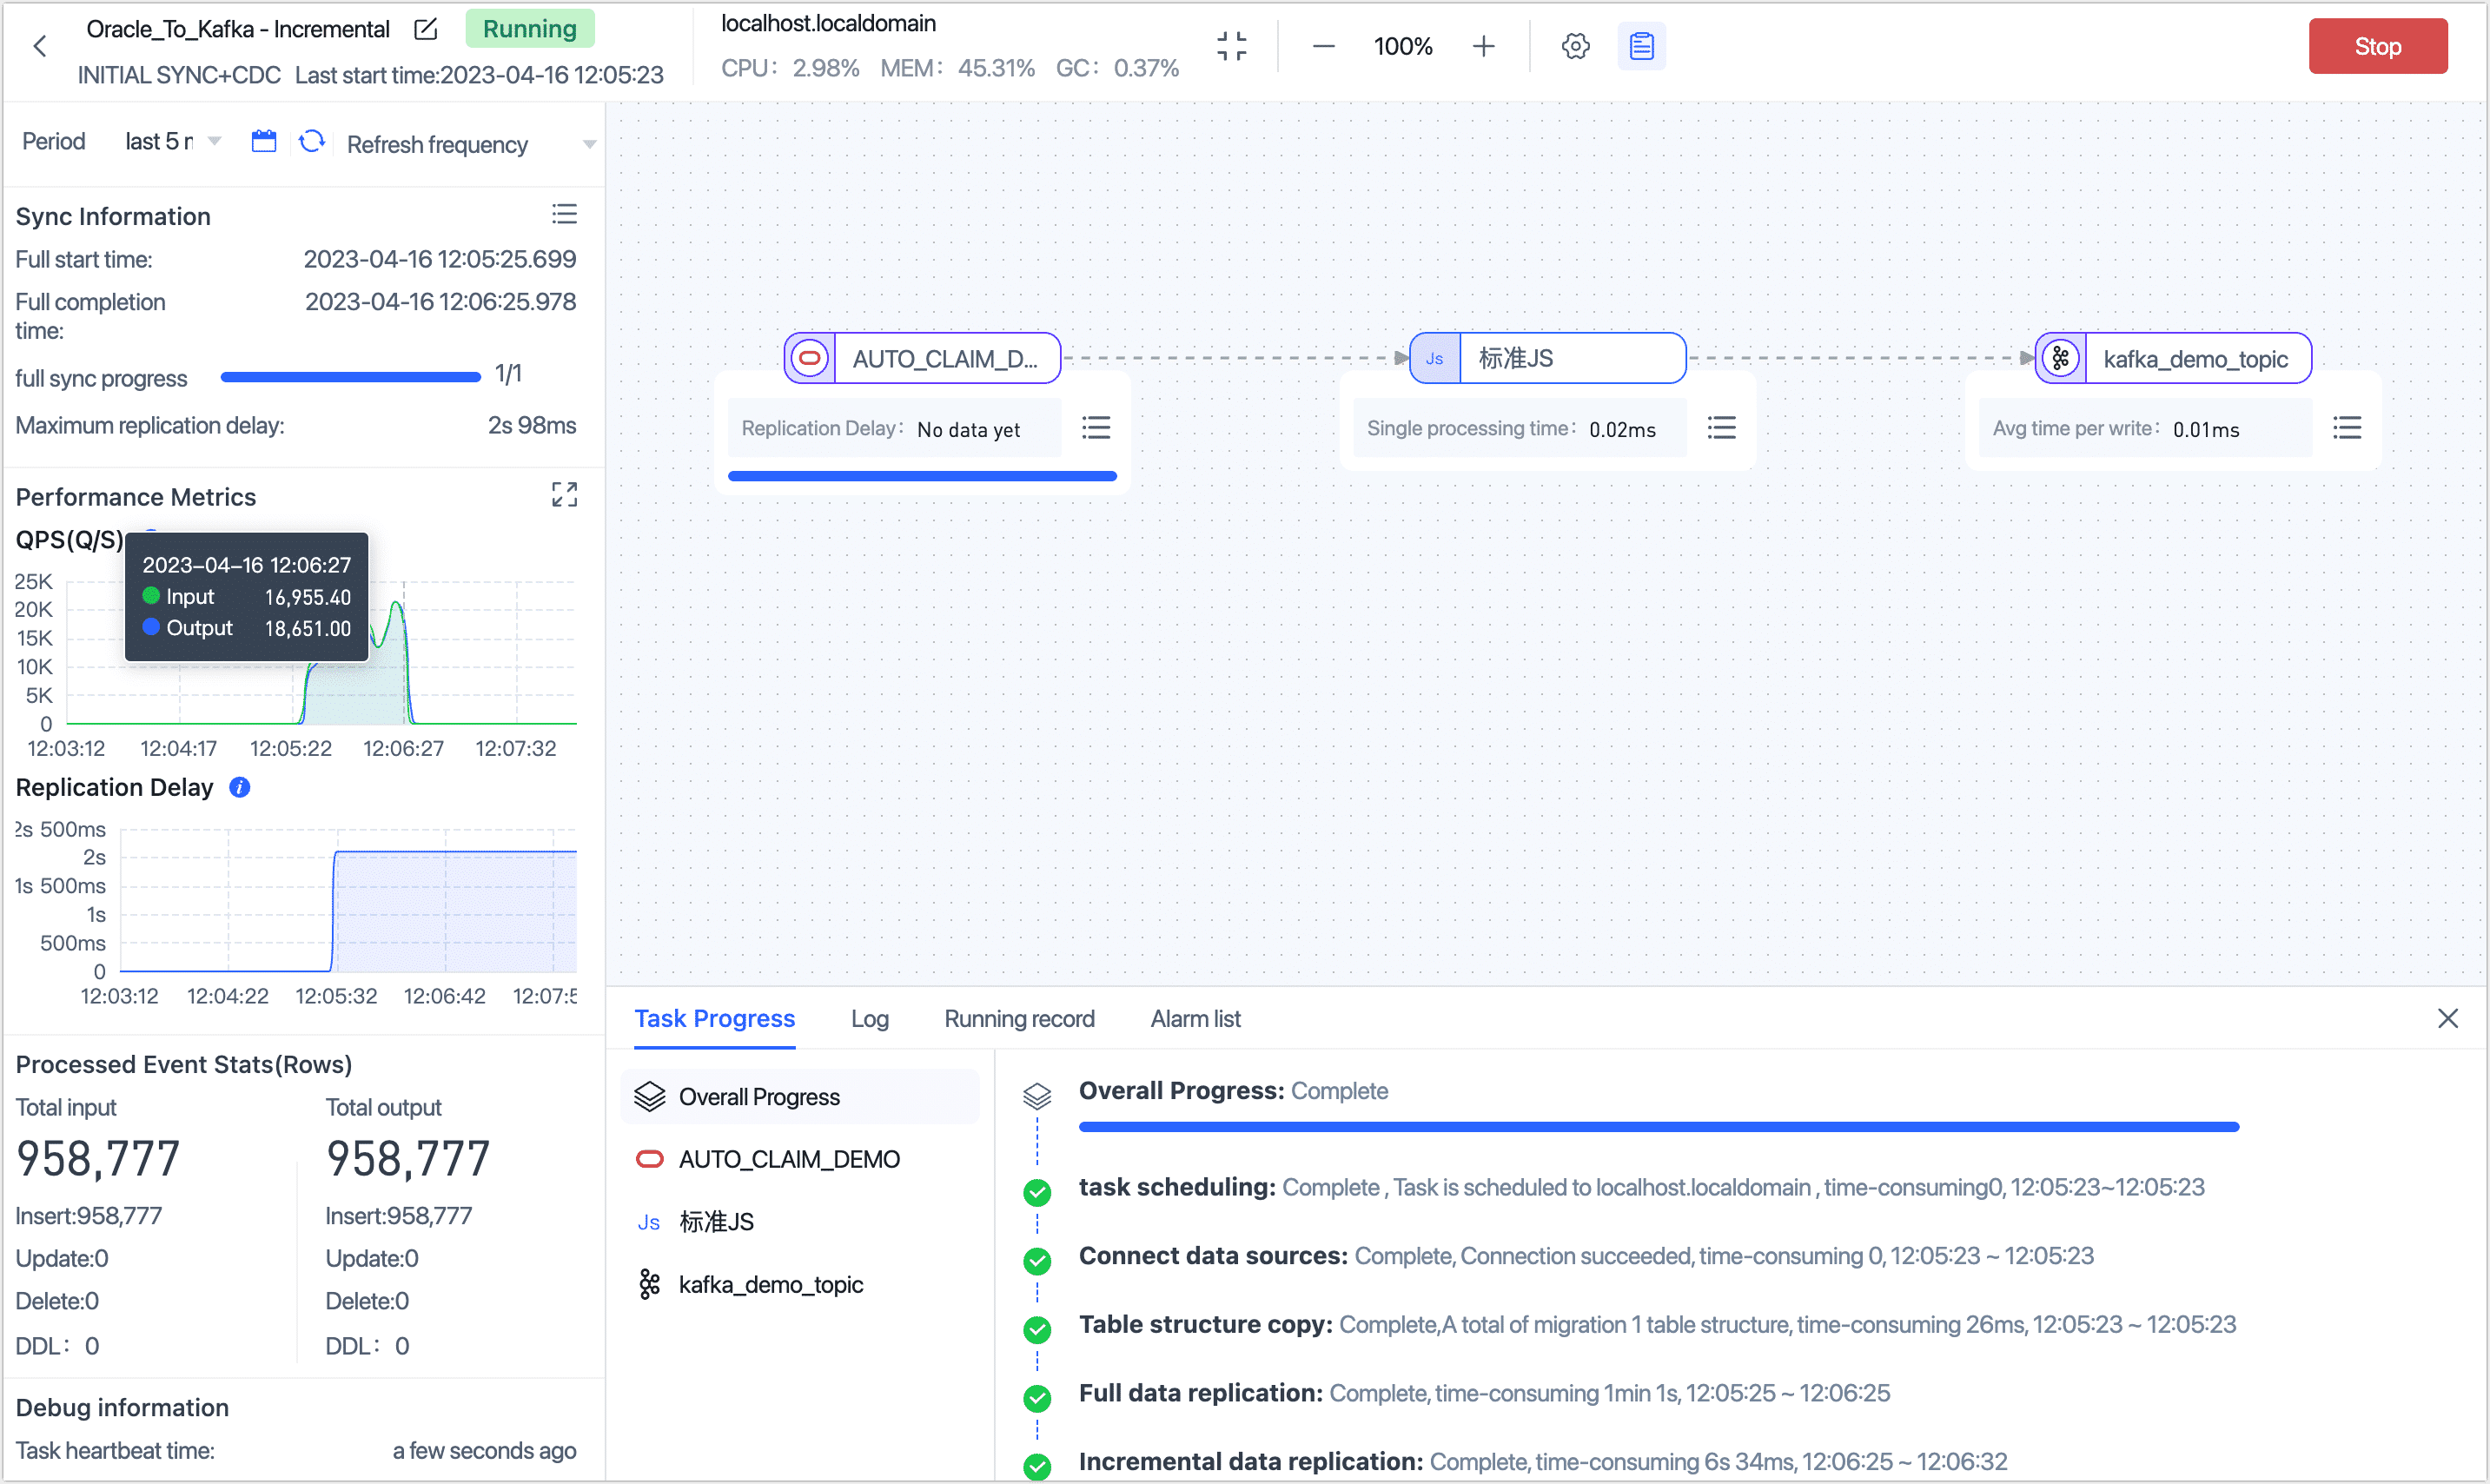Select the Oracle icon on AUTO_CLAIM node
This screenshot has width=2490, height=1484.
(x=810, y=357)
